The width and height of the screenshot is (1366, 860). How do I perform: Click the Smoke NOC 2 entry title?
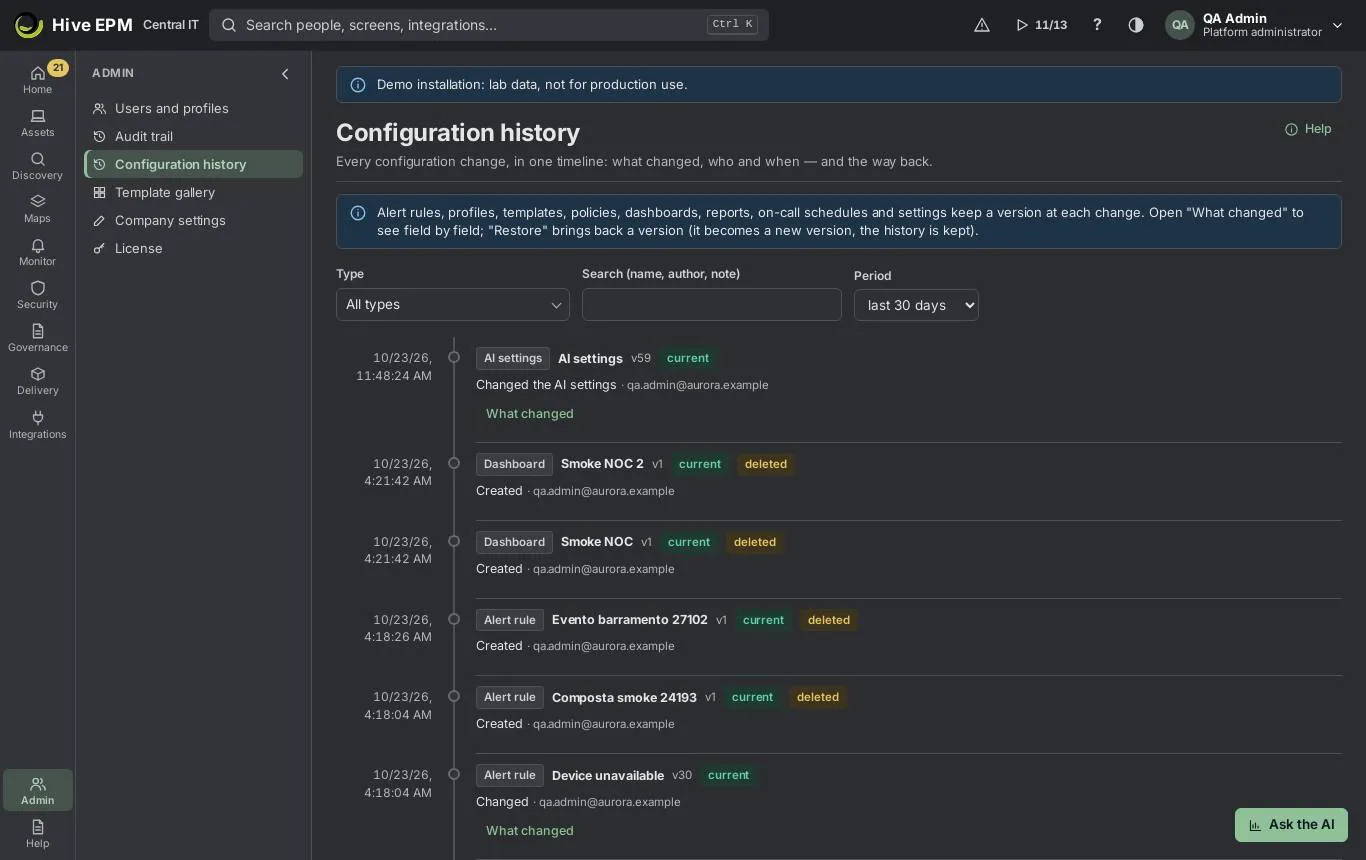coord(602,464)
